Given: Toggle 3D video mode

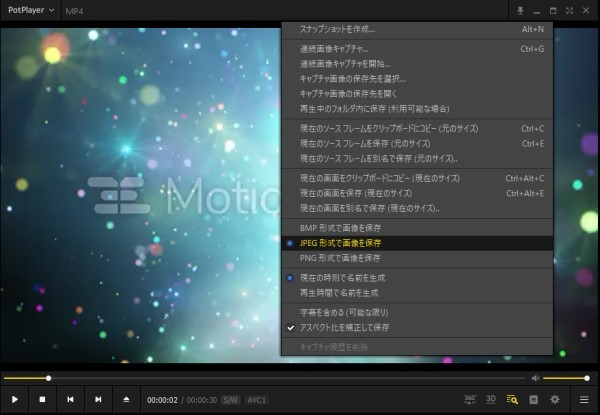Looking at the screenshot, I should [491, 399].
